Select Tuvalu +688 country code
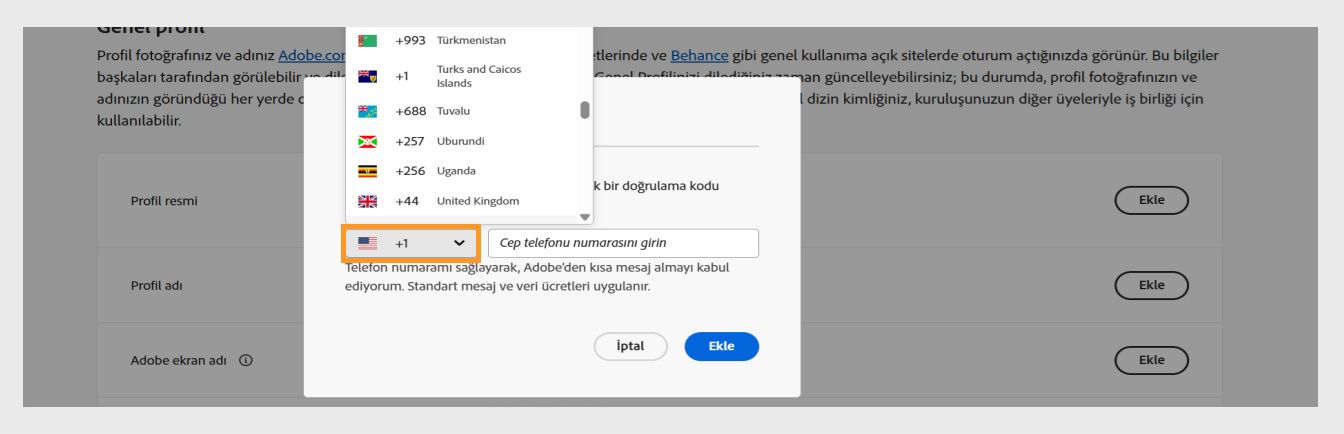Viewport: 1344px width, 434px height. pyautogui.click(x=461, y=110)
